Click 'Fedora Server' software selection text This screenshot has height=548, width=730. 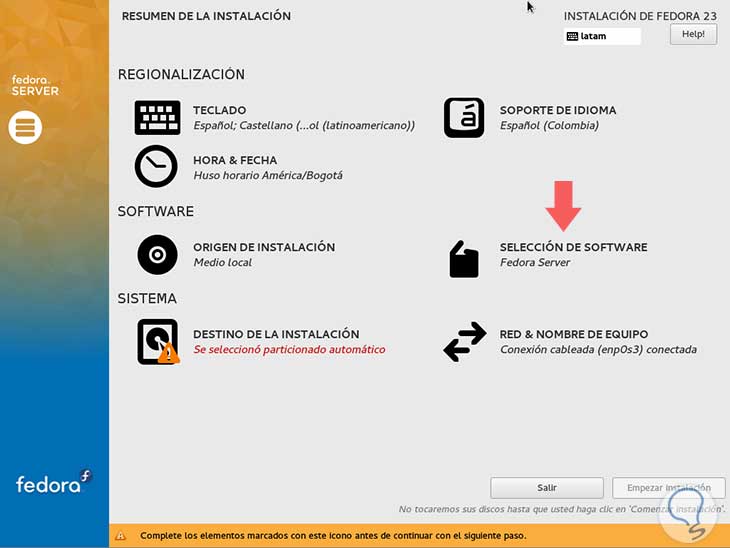pyautogui.click(x=535, y=263)
